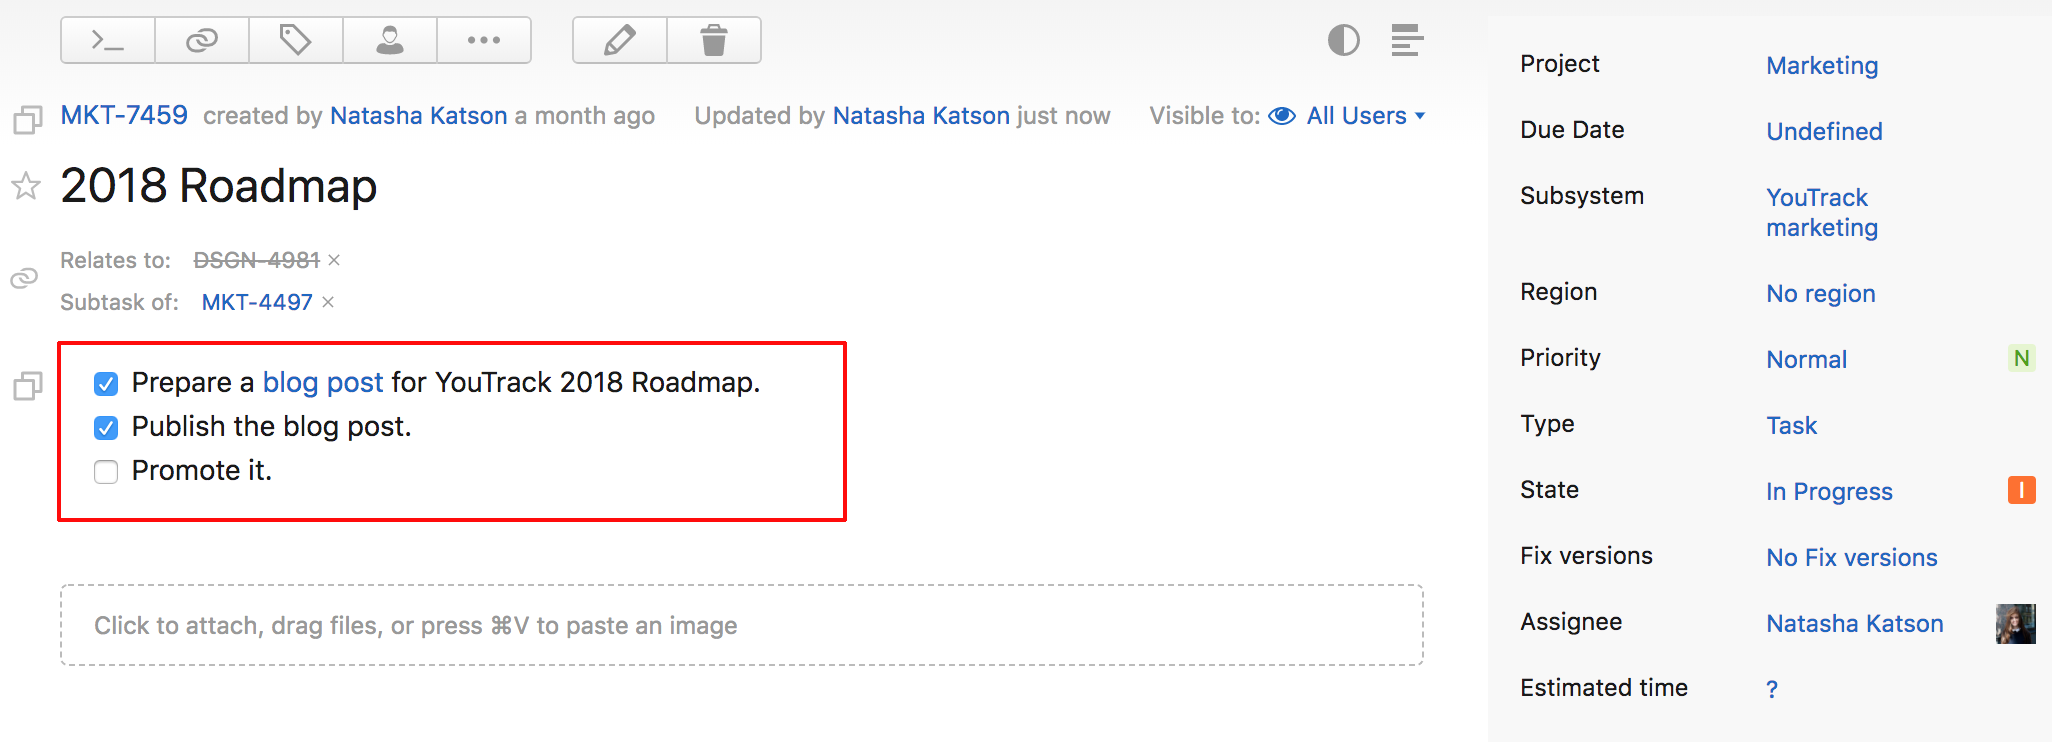Toggle the half-circle contrast view icon
The height and width of the screenshot is (742, 2052).
pos(1343,40)
